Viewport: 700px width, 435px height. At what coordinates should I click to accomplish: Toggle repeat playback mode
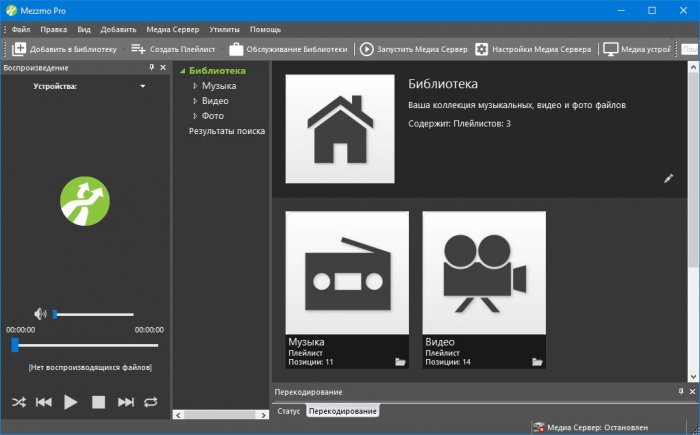point(151,402)
